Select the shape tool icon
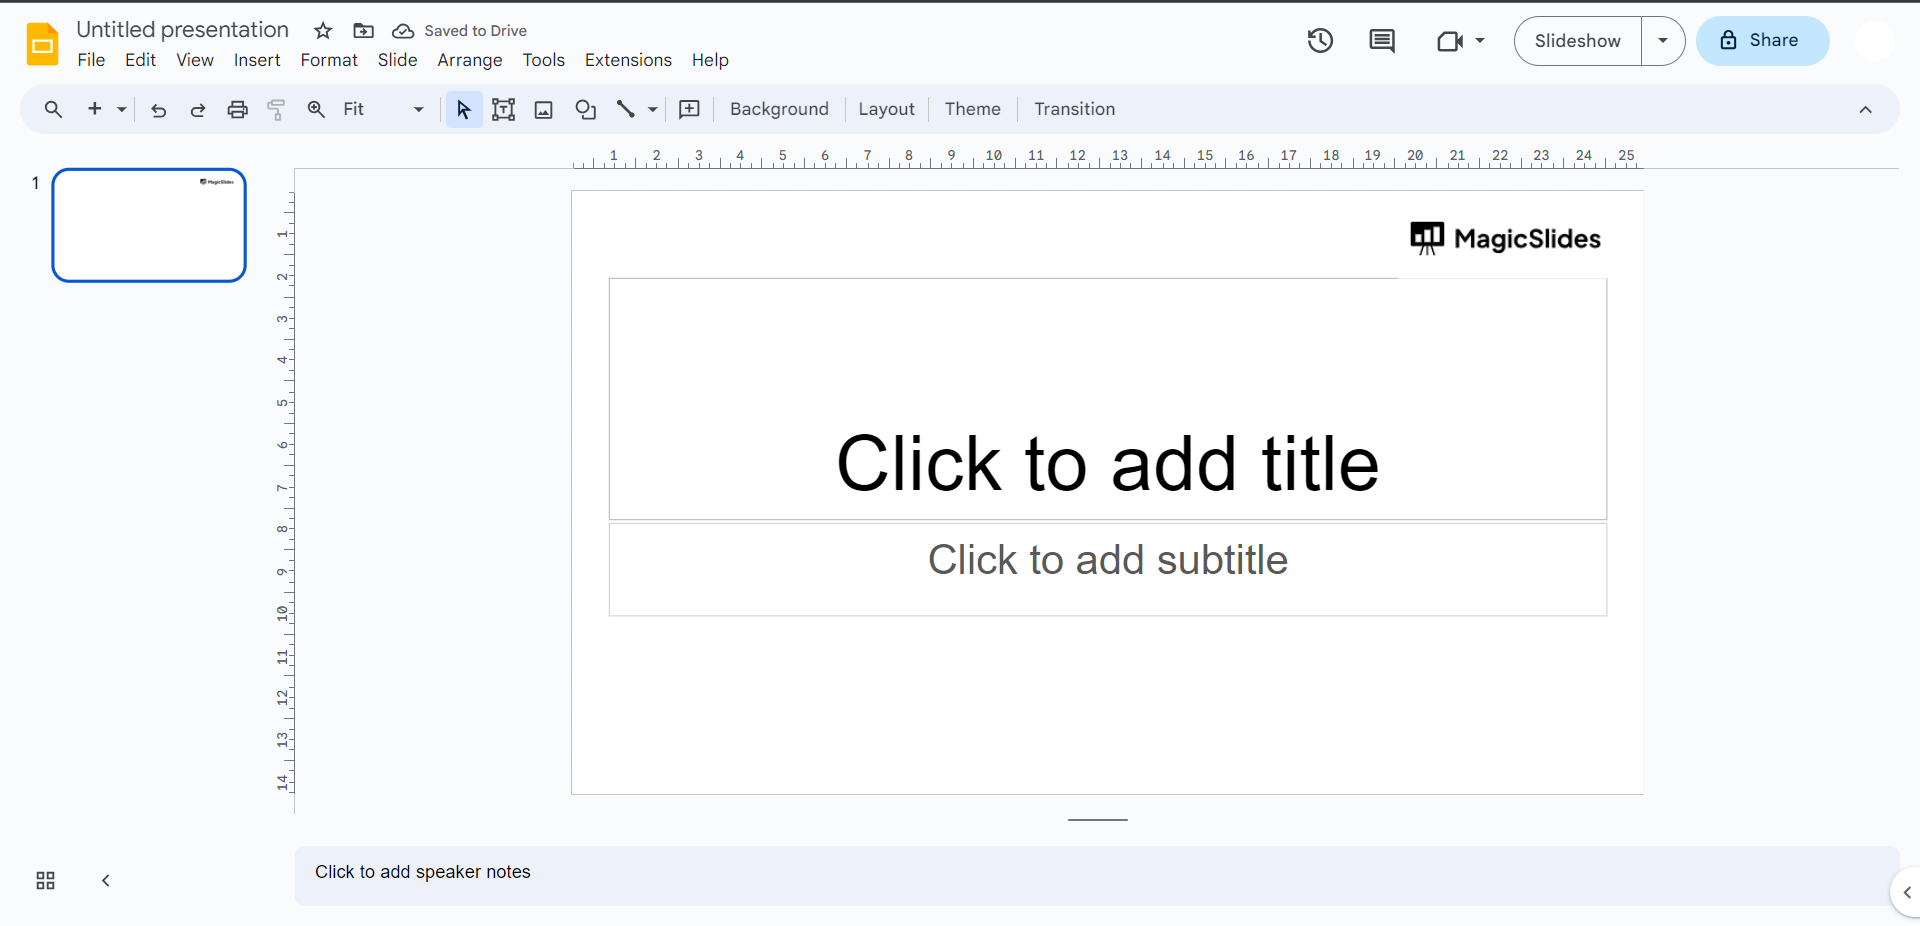Screen dimensions: 1920x926 click(x=585, y=110)
